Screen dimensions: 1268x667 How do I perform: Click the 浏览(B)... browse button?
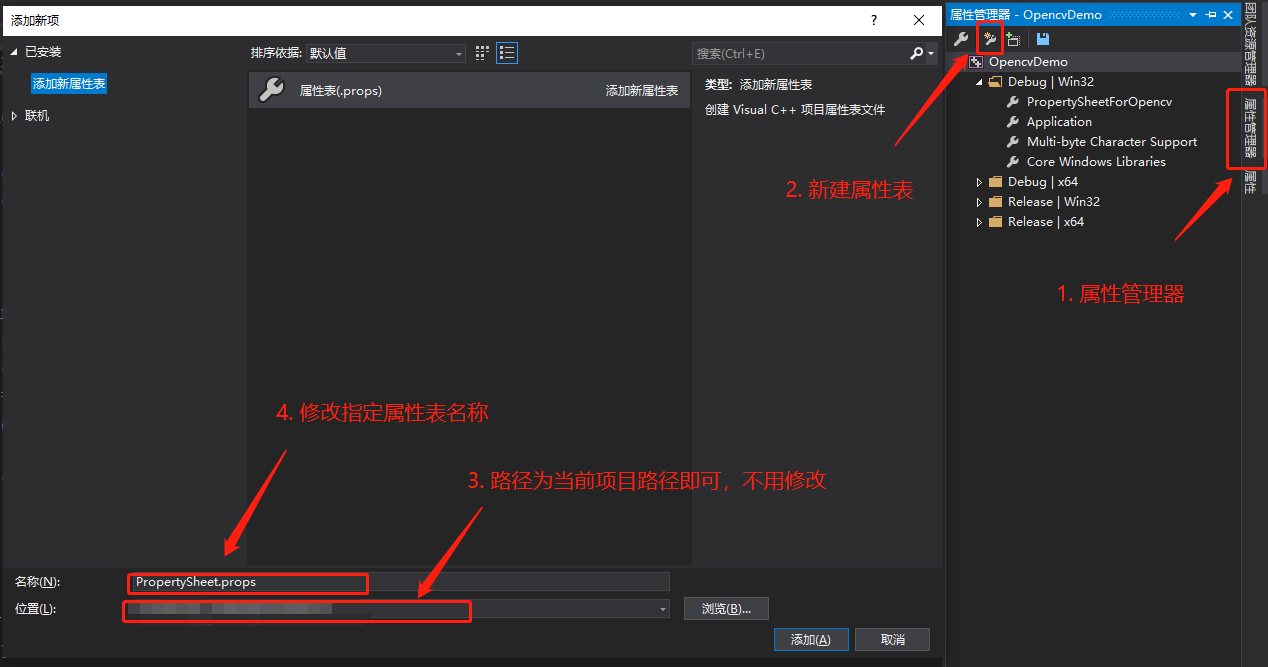[726, 608]
